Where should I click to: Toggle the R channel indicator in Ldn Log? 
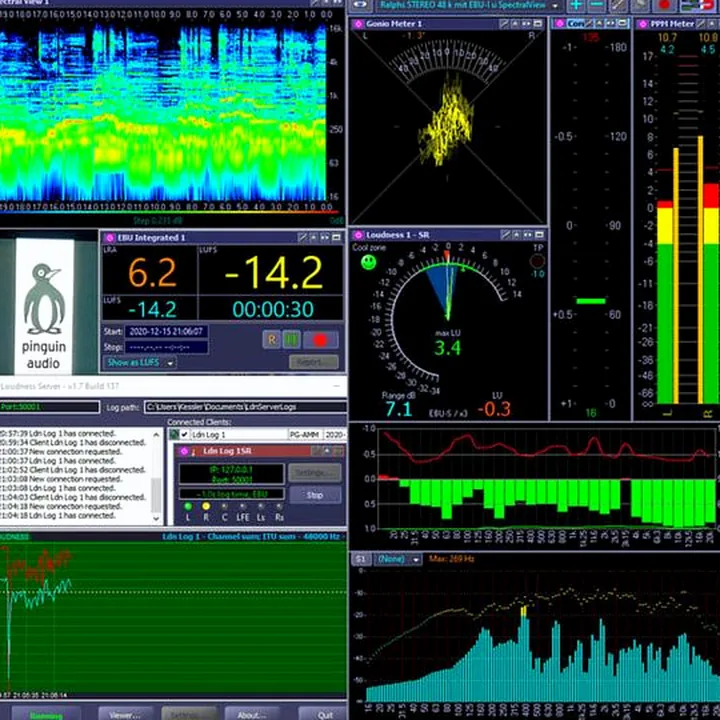tap(206, 506)
